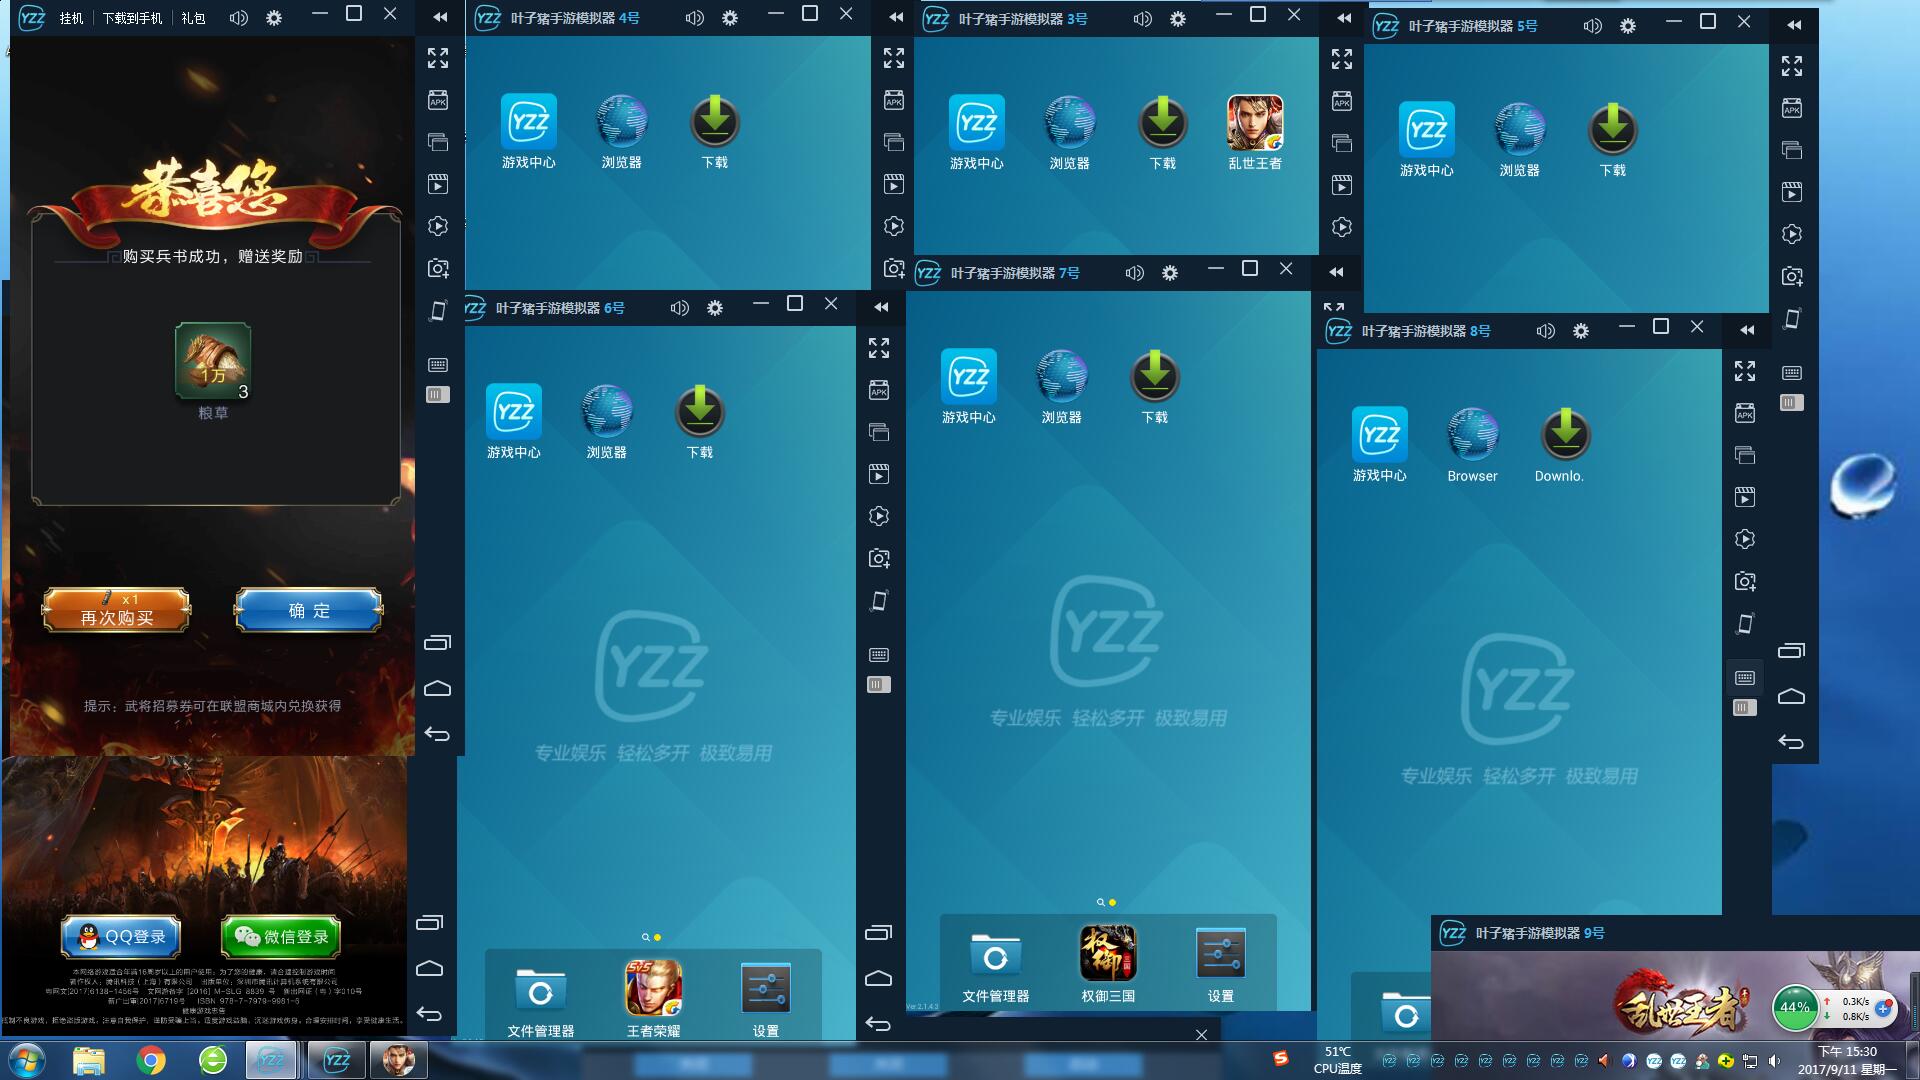The image size is (1920, 1080).
Task: Open 乱世王者 game in emulator 3
Action: [x=1254, y=124]
